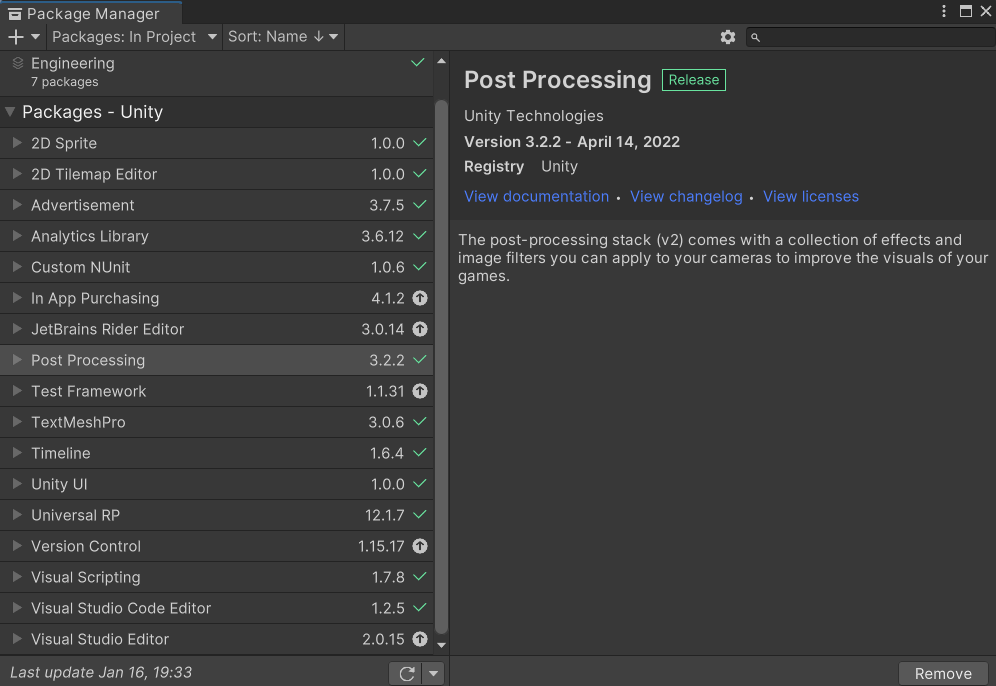Select the Visual Scripting package
Screen dimensions: 996x686
217,577
